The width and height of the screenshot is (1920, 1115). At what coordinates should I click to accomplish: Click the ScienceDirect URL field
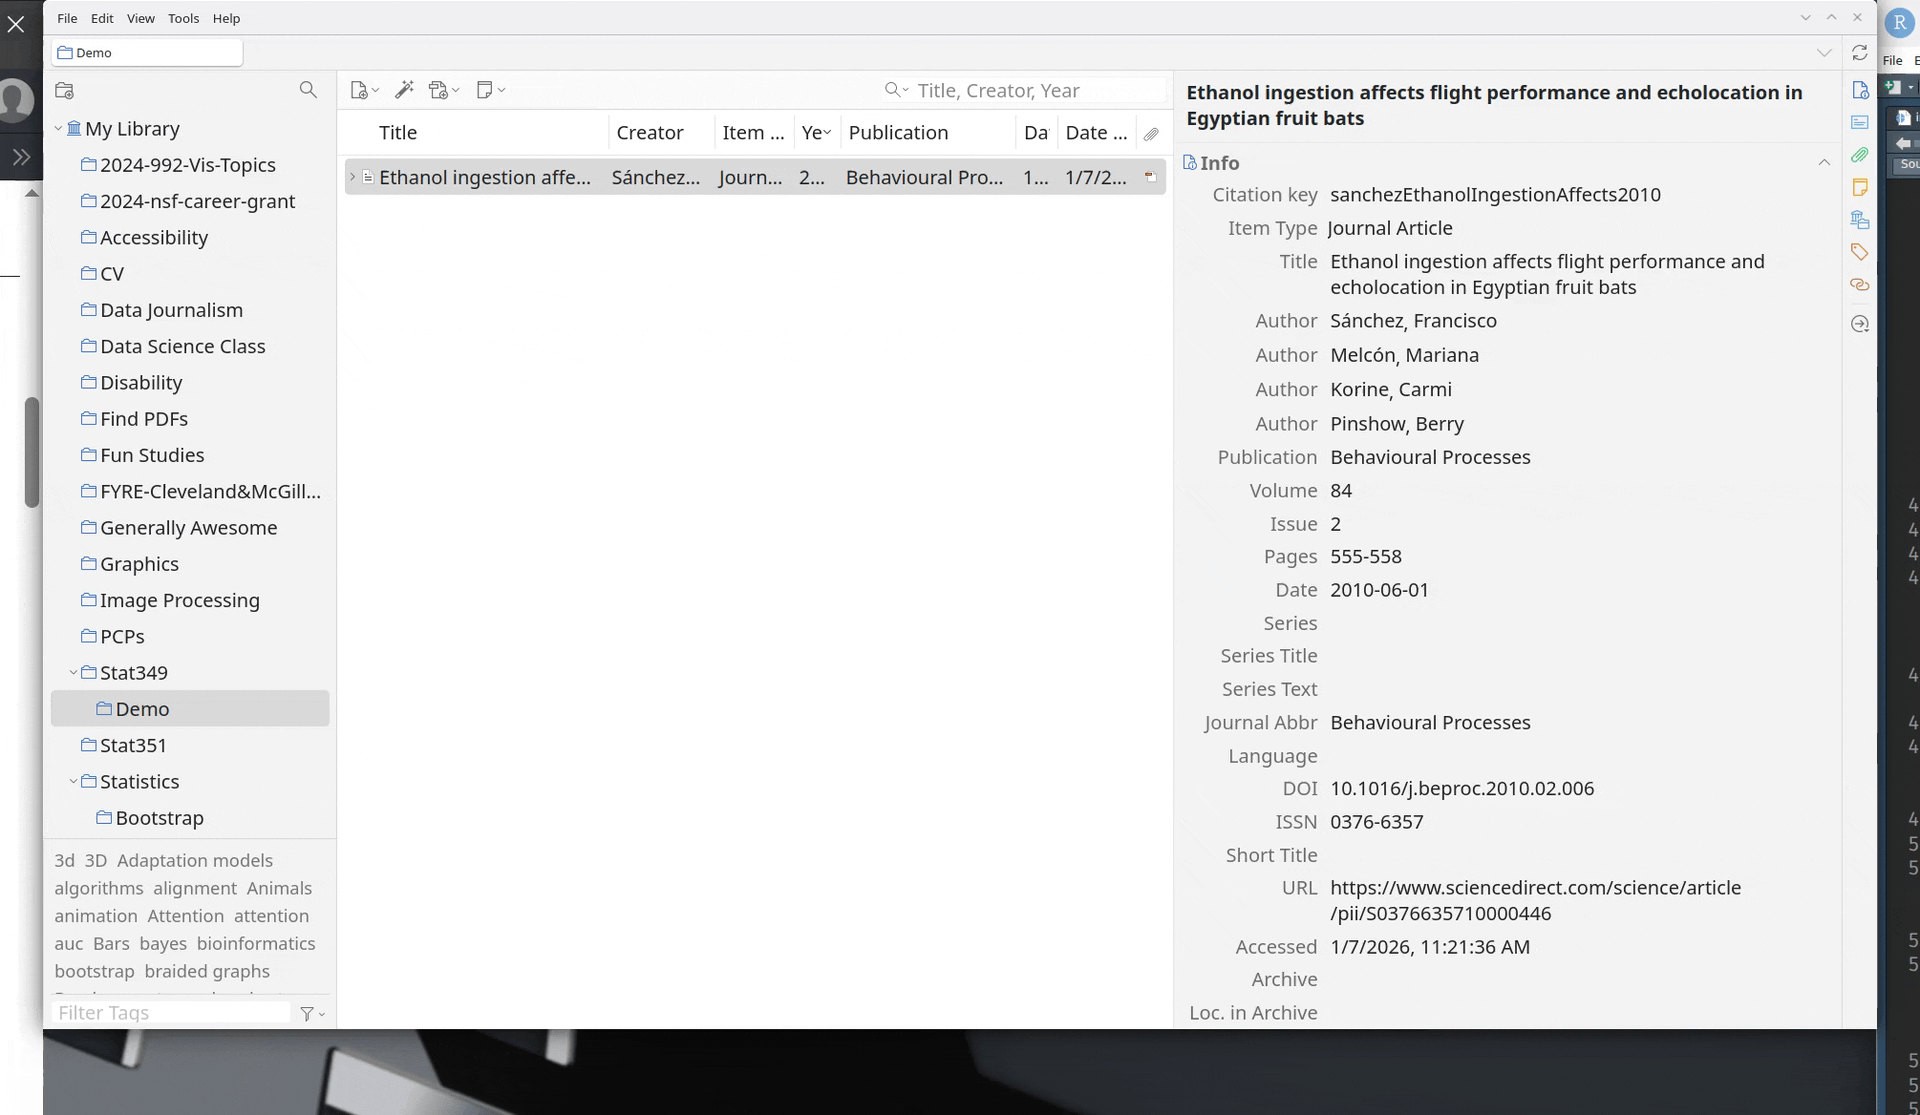[x=1534, y=900]
